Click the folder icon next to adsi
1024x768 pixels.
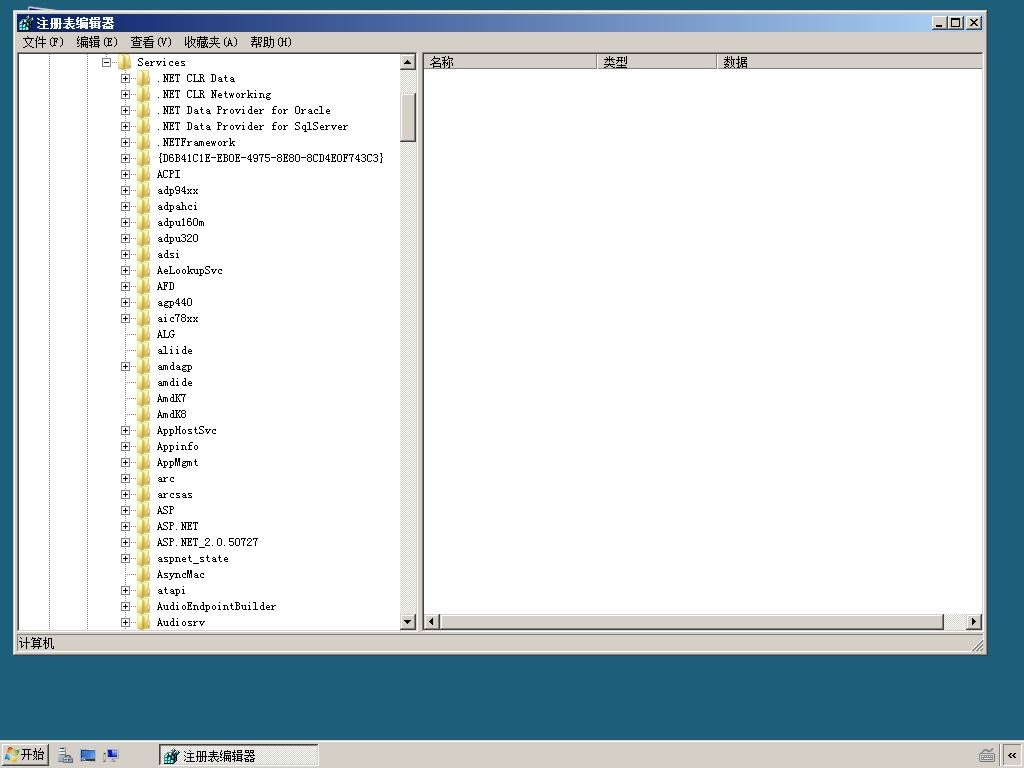144,255
